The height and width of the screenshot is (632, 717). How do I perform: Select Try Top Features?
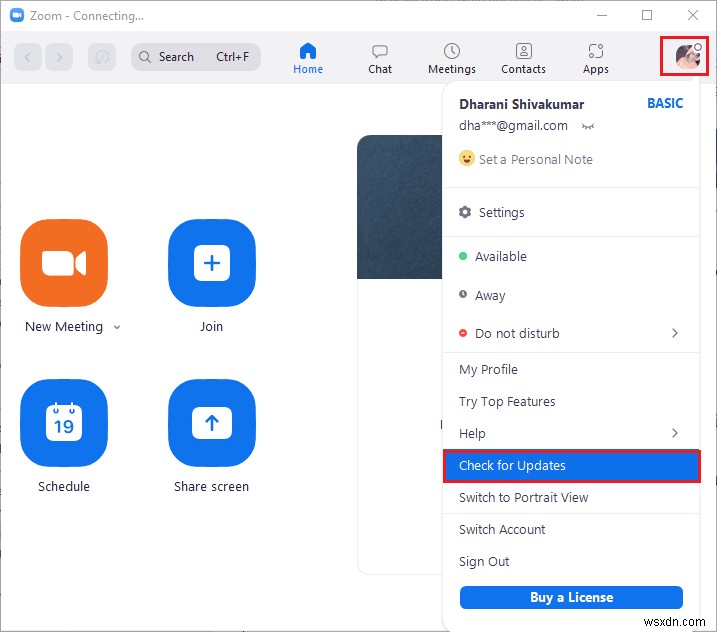point(572,402)
